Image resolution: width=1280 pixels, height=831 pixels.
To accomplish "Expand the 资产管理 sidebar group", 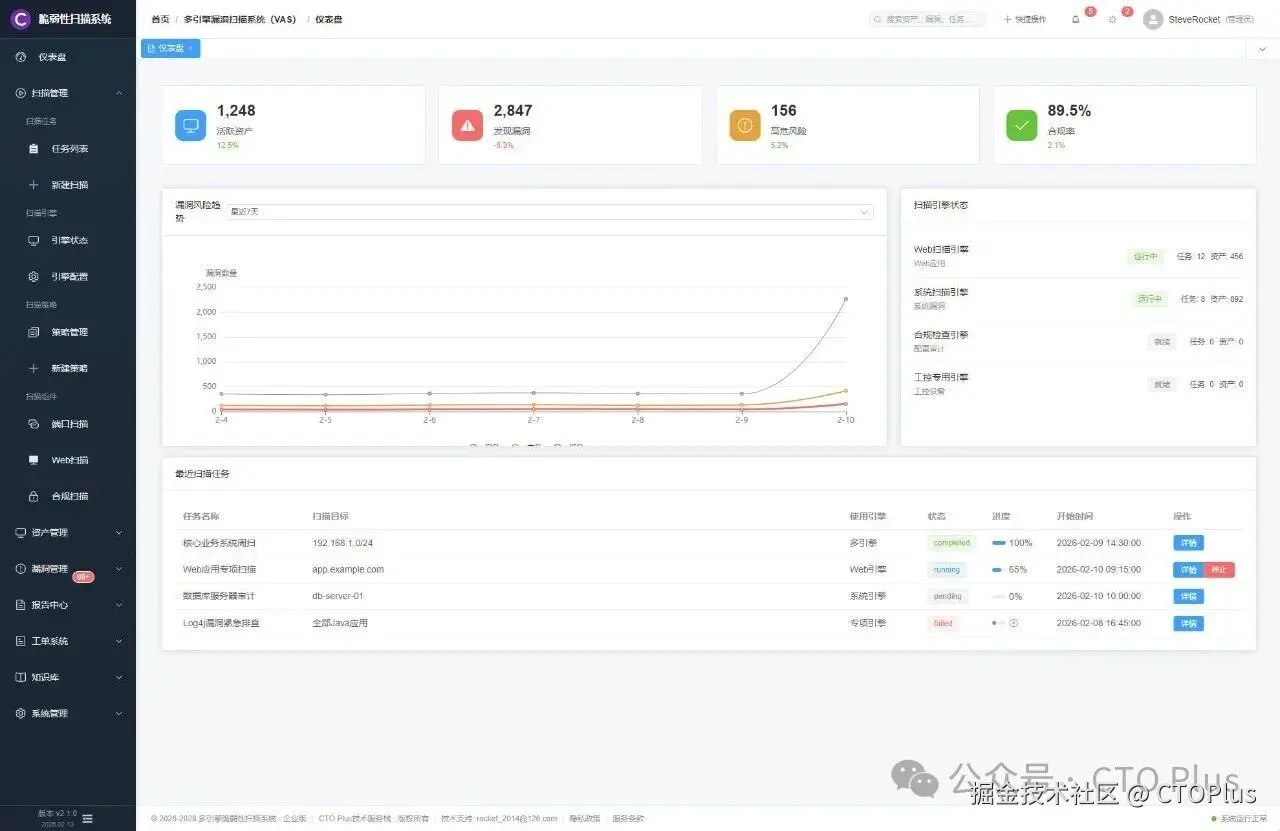I will 68,533.
